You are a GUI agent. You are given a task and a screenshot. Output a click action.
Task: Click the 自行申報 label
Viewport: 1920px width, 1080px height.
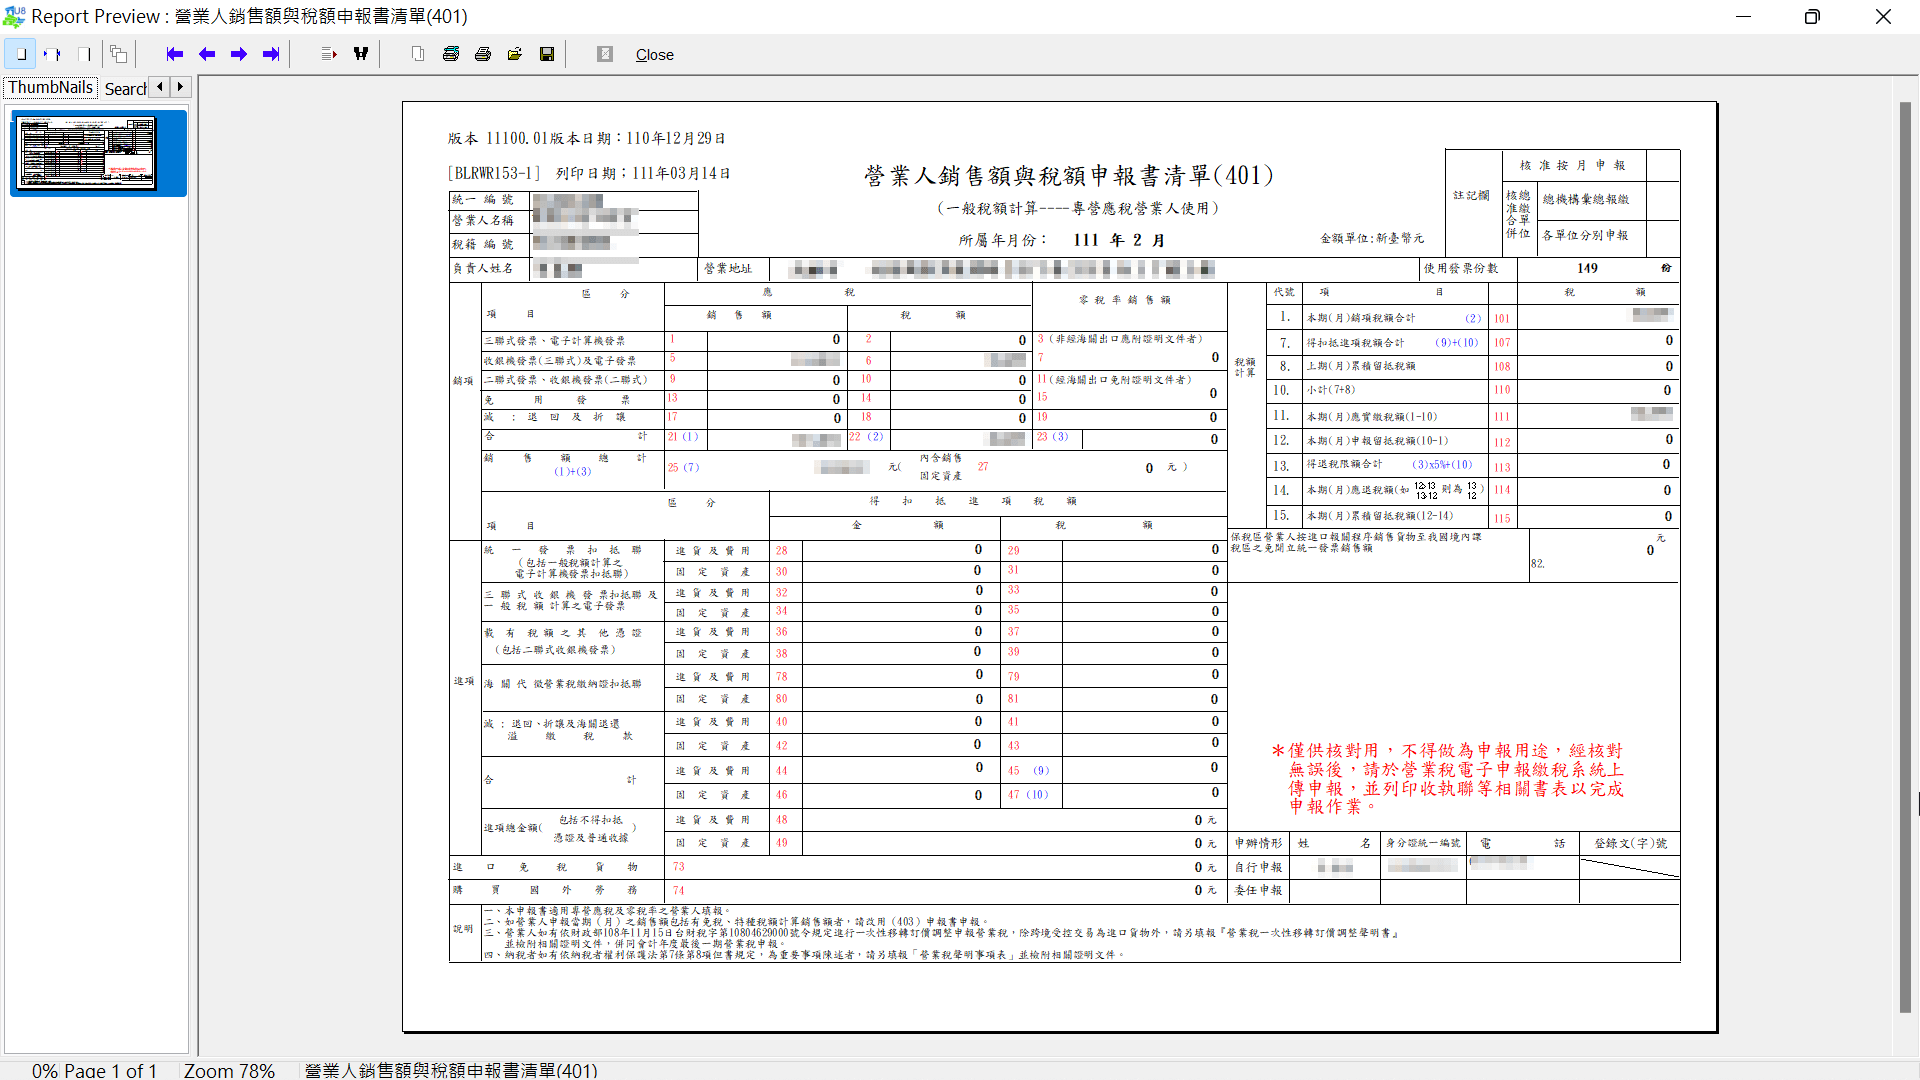point(1258,867)
